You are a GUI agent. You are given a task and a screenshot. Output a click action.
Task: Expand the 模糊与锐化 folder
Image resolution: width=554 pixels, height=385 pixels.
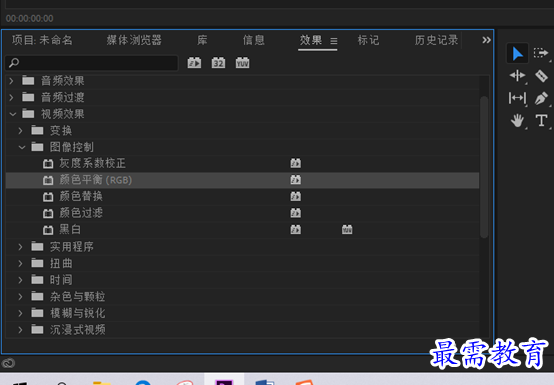[x=20, y=313]
